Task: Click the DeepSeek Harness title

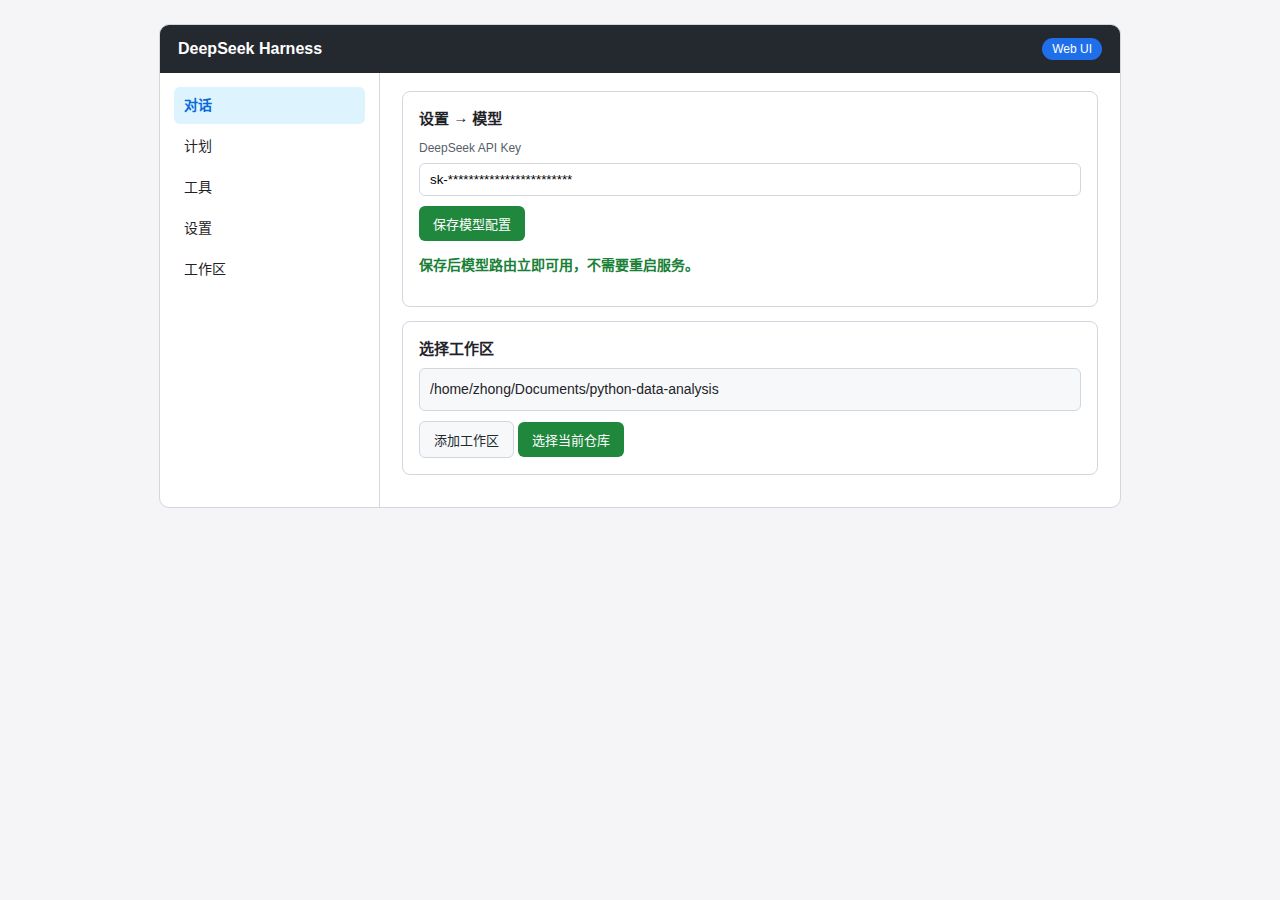Action: [x=250, y=49]
